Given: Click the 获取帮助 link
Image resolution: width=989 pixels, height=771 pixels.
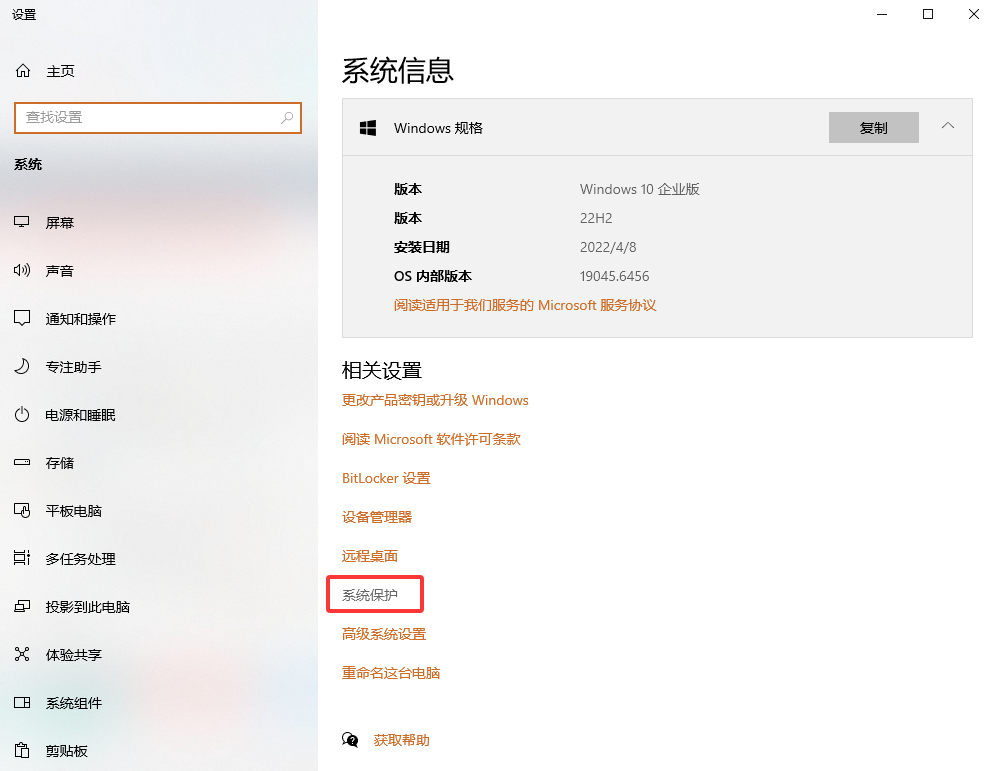Looking at the screenshot, I should [402, 740].
